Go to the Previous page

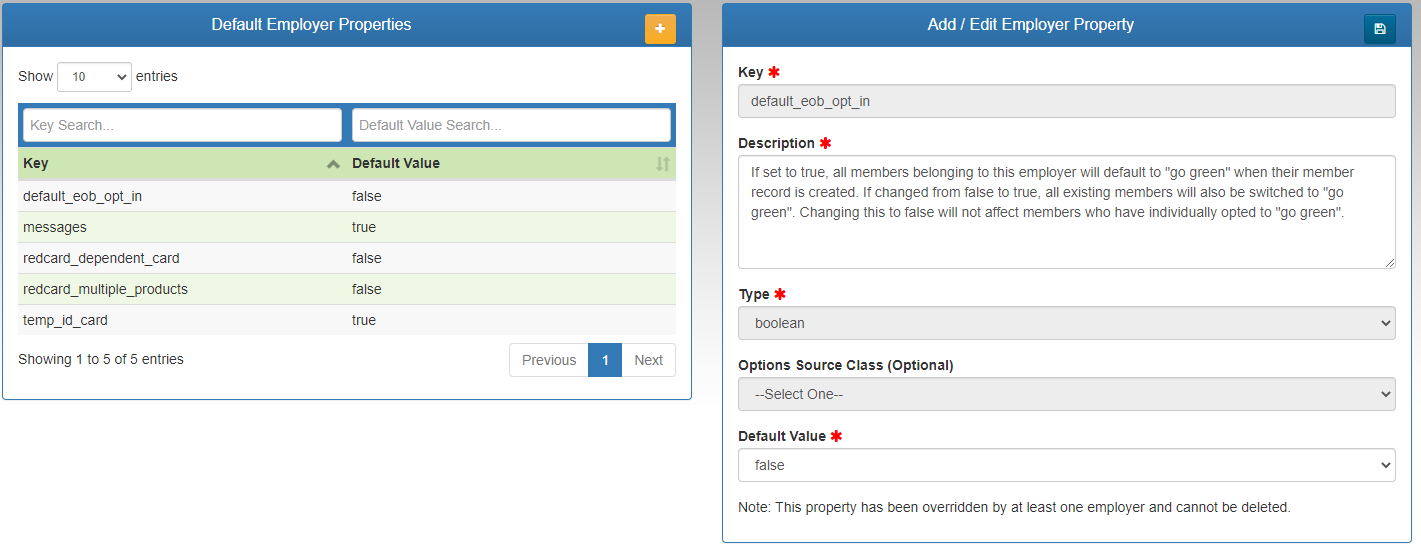tap(549, 360)
